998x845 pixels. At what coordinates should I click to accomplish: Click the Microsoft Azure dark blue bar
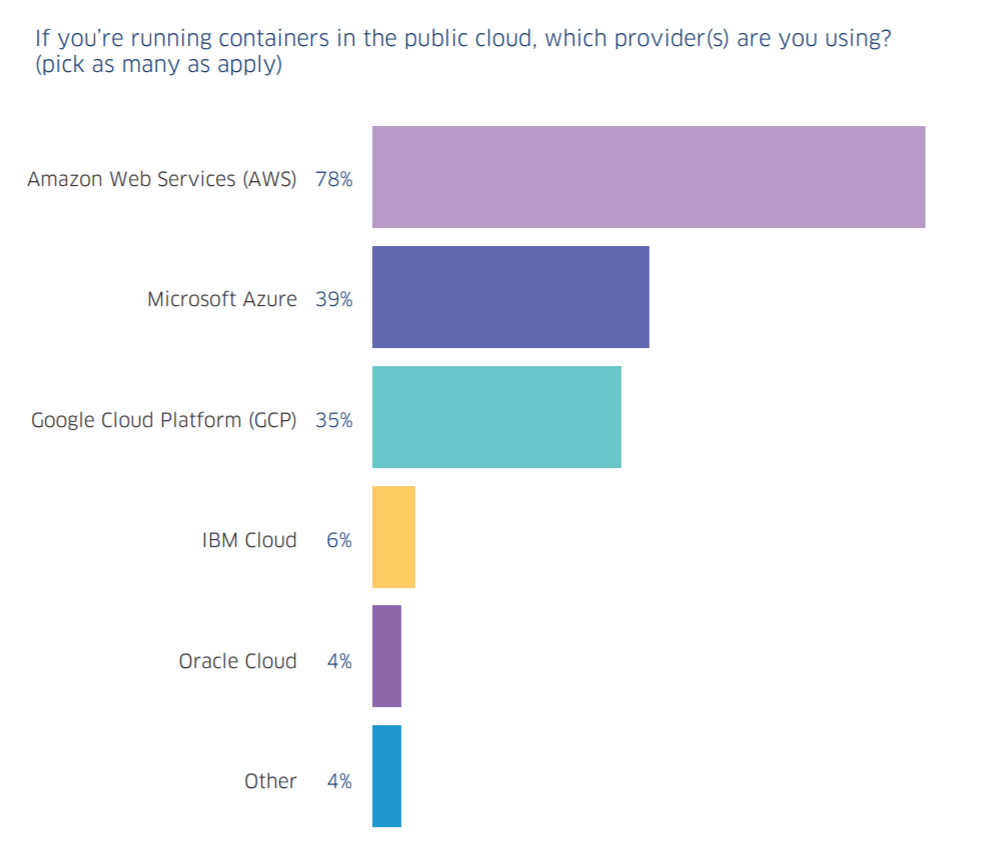(510, 297)
